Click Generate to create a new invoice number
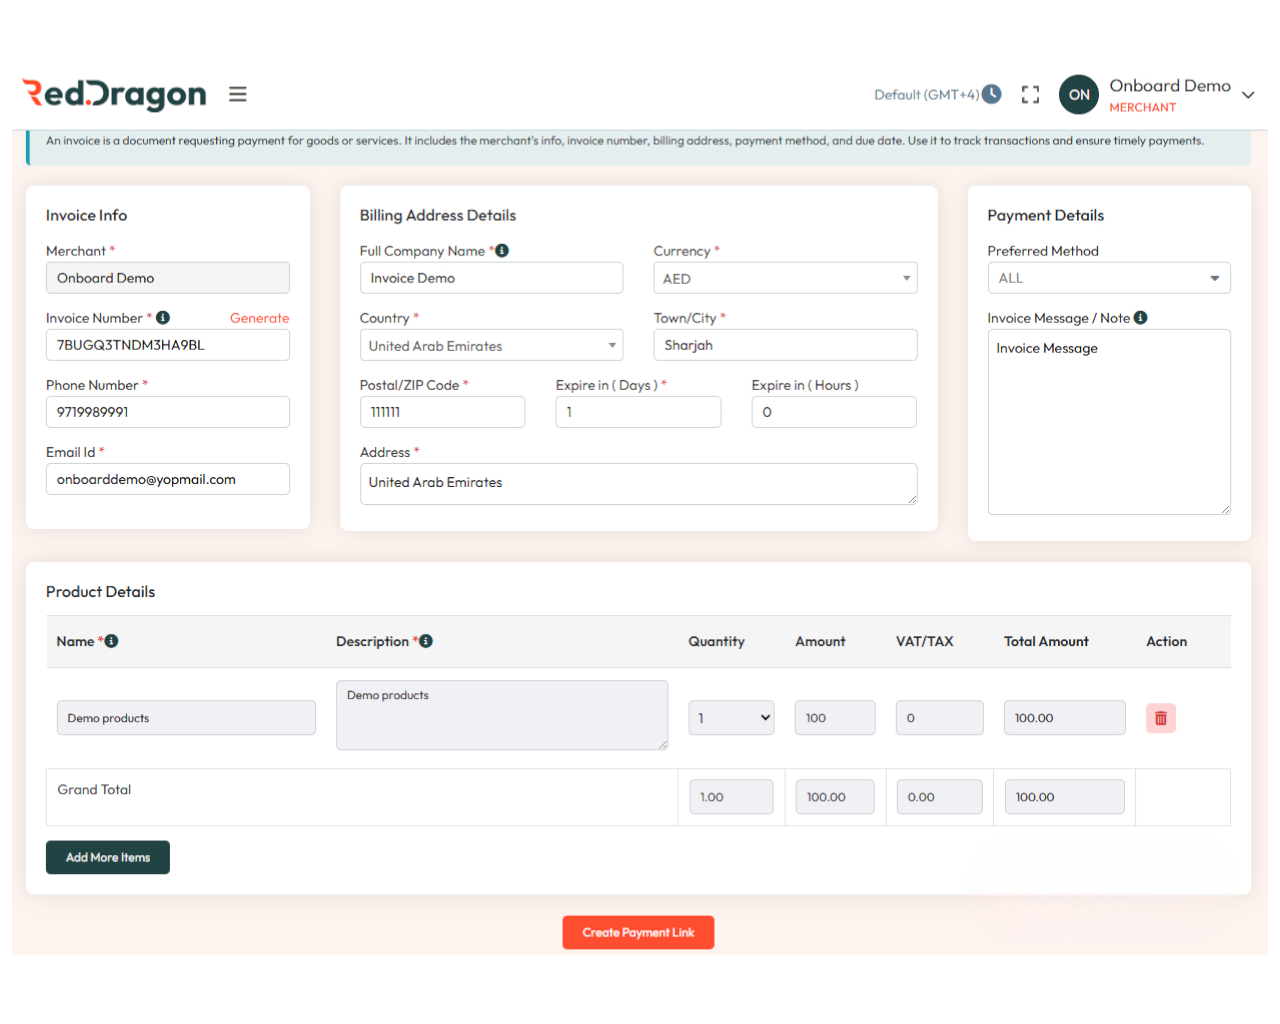This screenshot has width=1280, height=1024. 259,317
